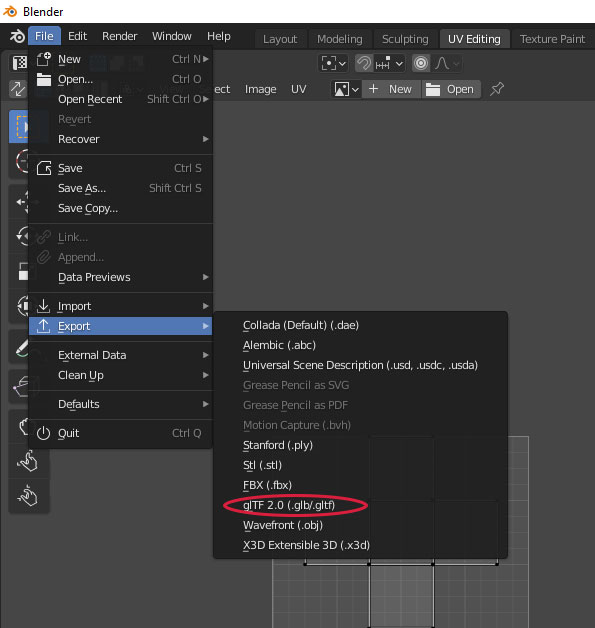Open the Render menu
The image size is (595, 628).
[119, 36]
